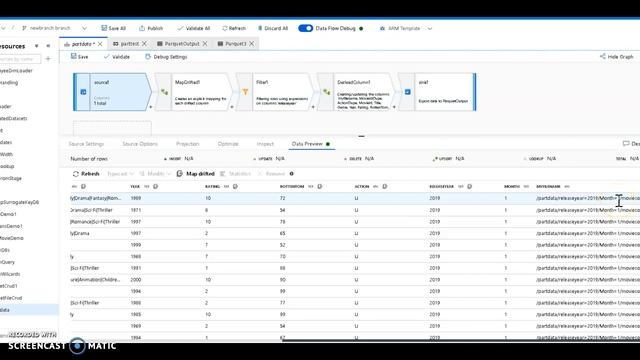Click the RELEASEYEAR column header
The image size is (640, 360).
tap(442, 187)
